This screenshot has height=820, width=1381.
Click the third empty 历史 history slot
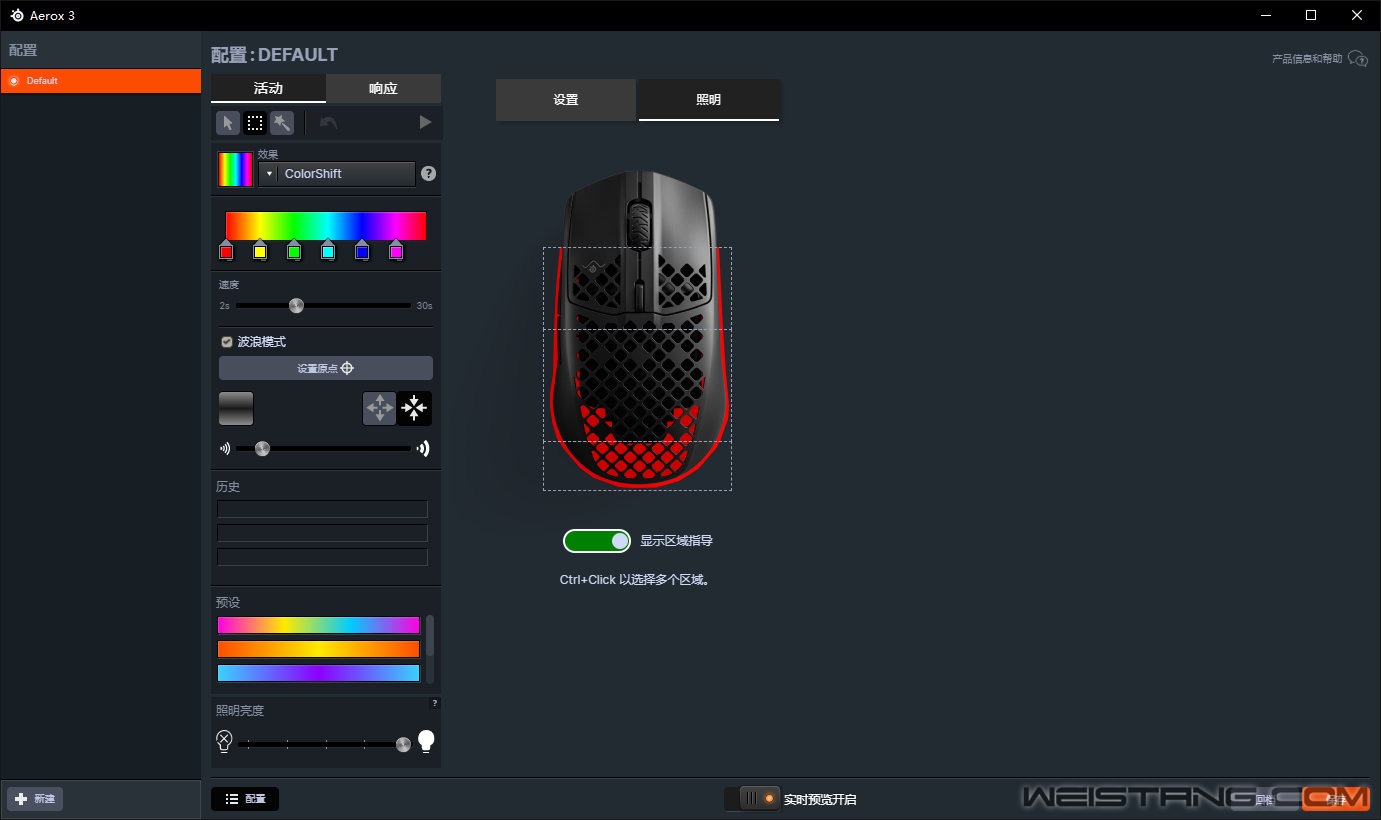(322, 557)
